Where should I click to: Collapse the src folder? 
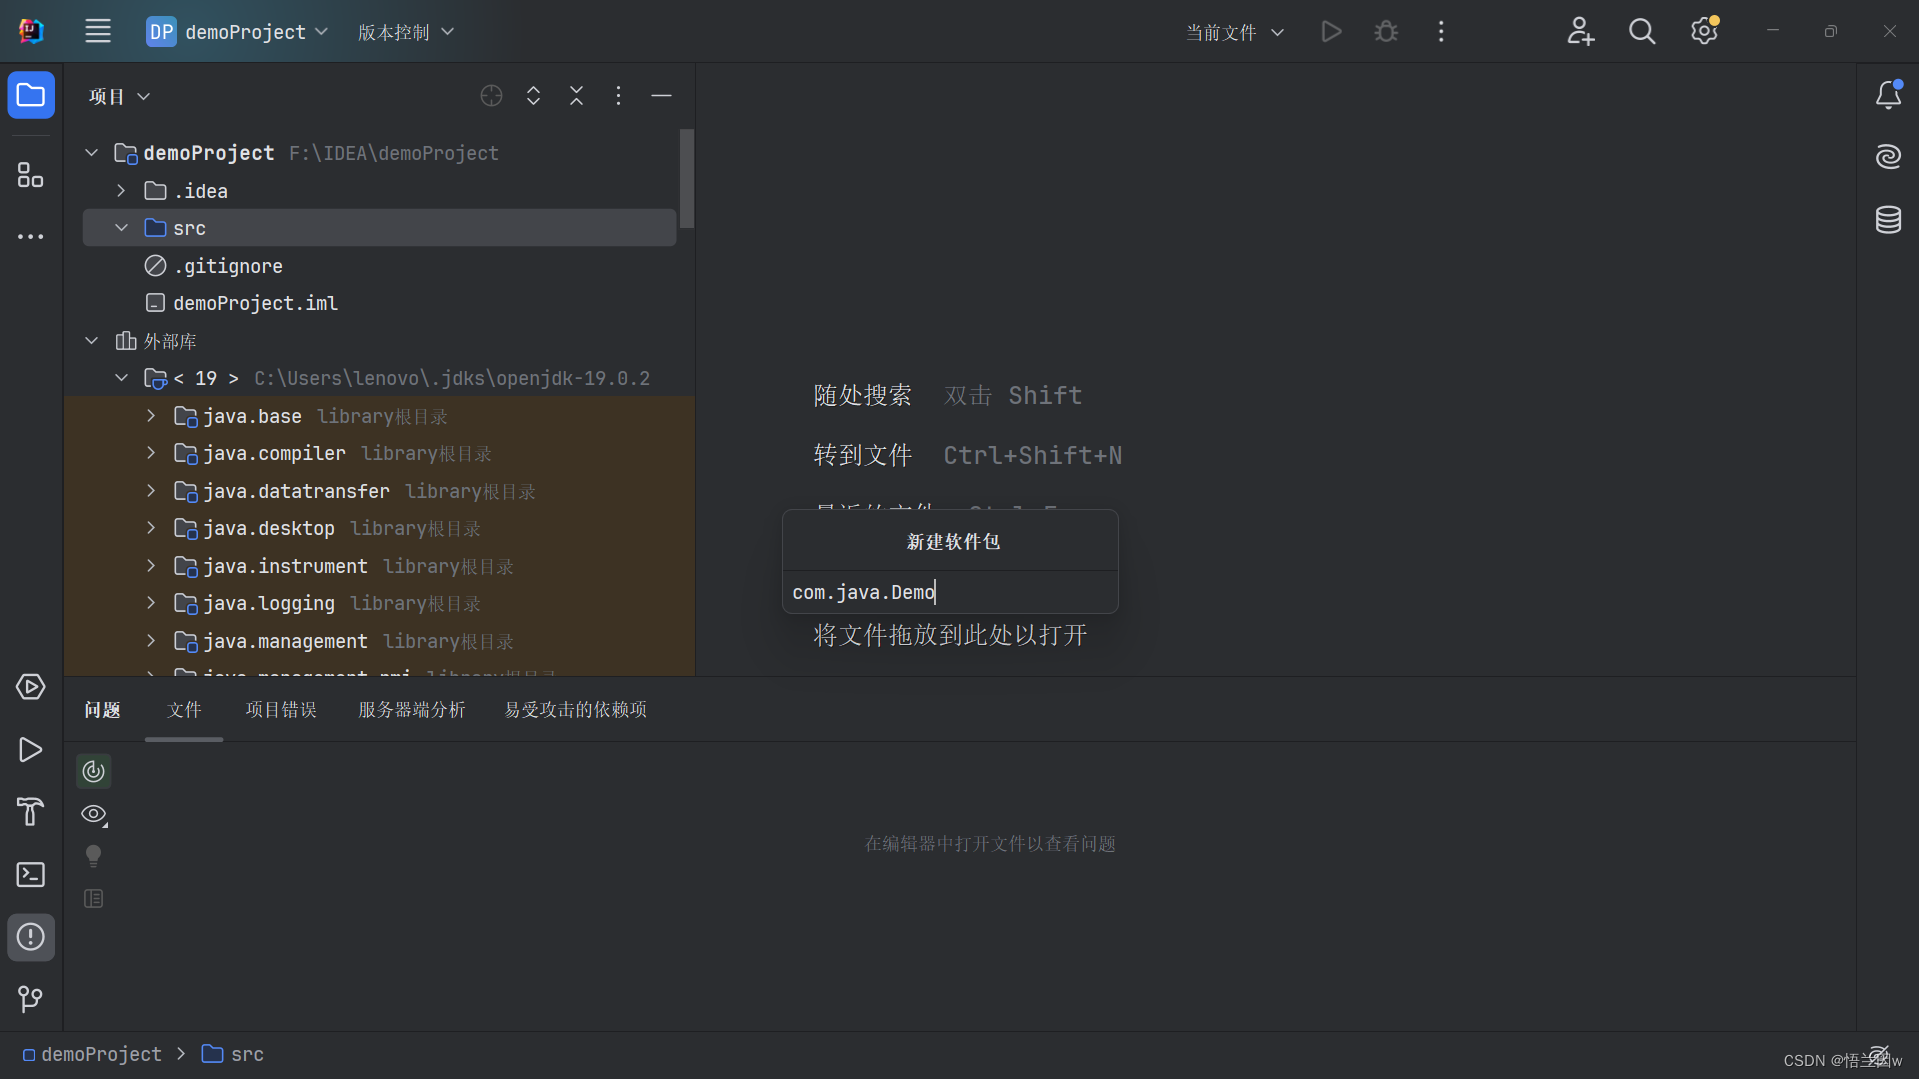tap(122, 228)
